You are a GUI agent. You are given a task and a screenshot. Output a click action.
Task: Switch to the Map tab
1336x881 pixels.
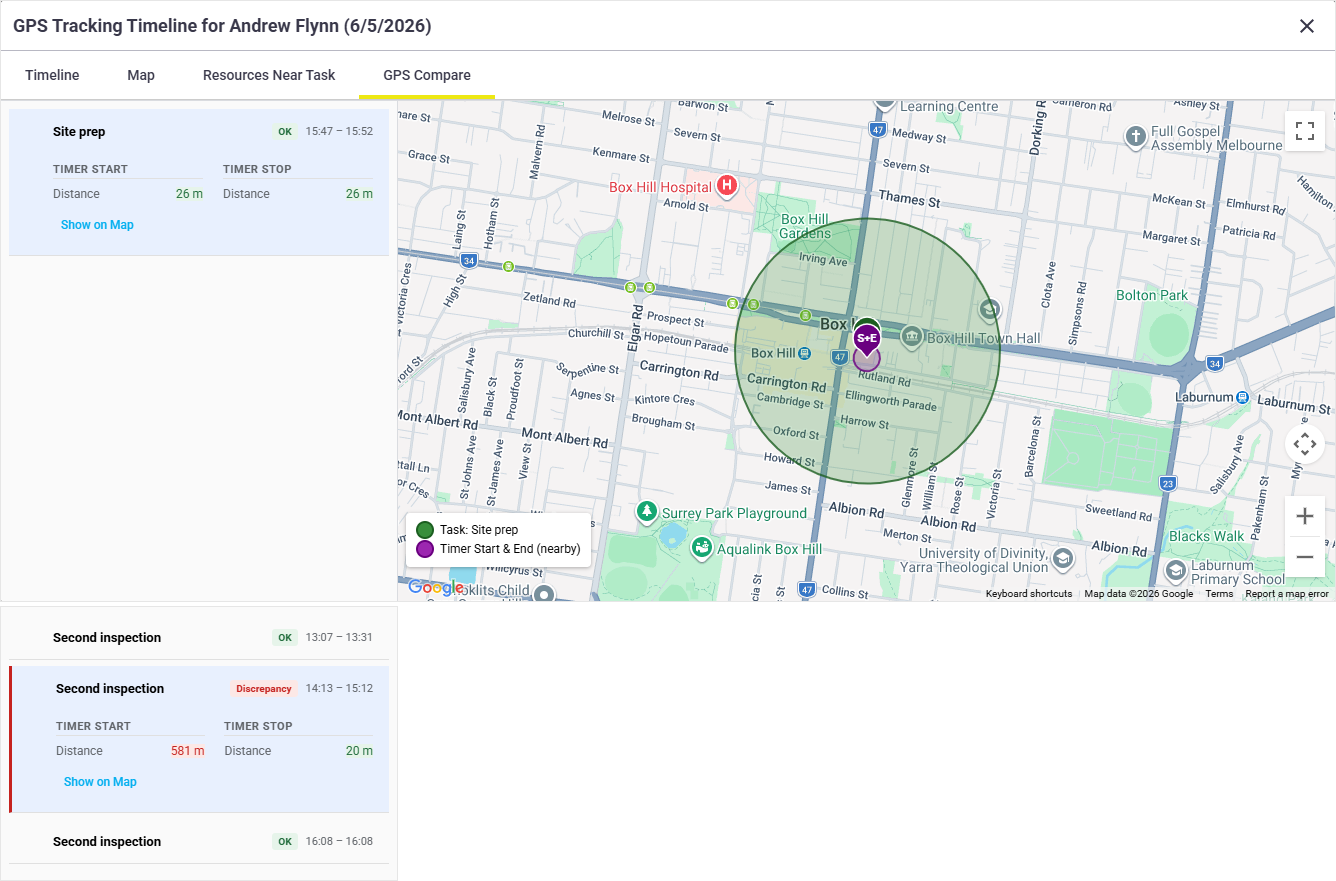[141, 75]
